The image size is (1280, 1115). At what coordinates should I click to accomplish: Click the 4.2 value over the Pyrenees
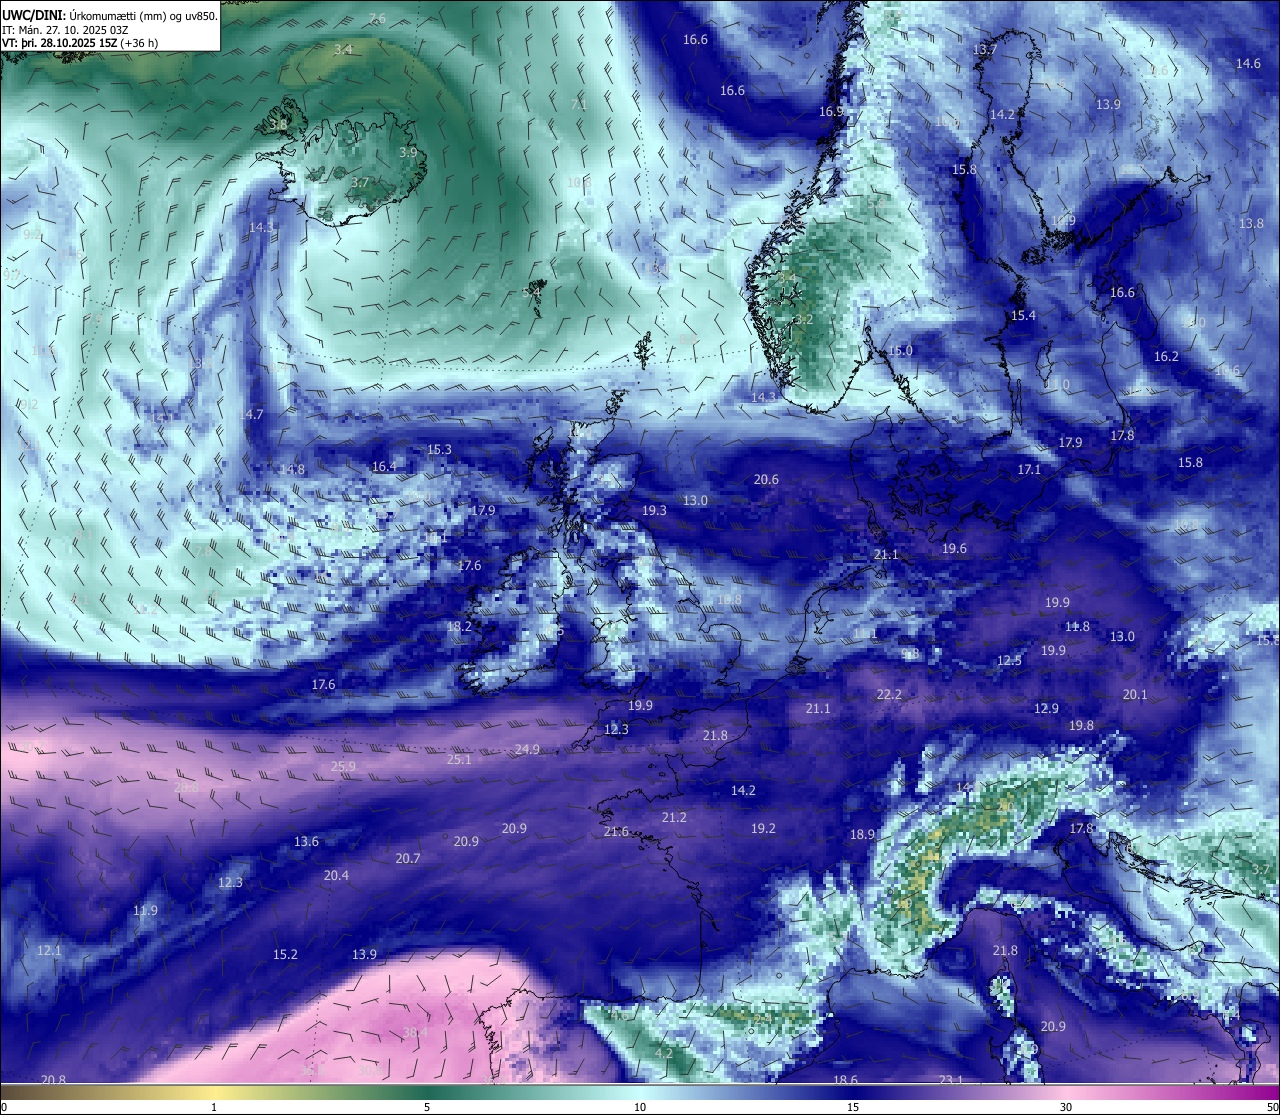coord(663,1054)
